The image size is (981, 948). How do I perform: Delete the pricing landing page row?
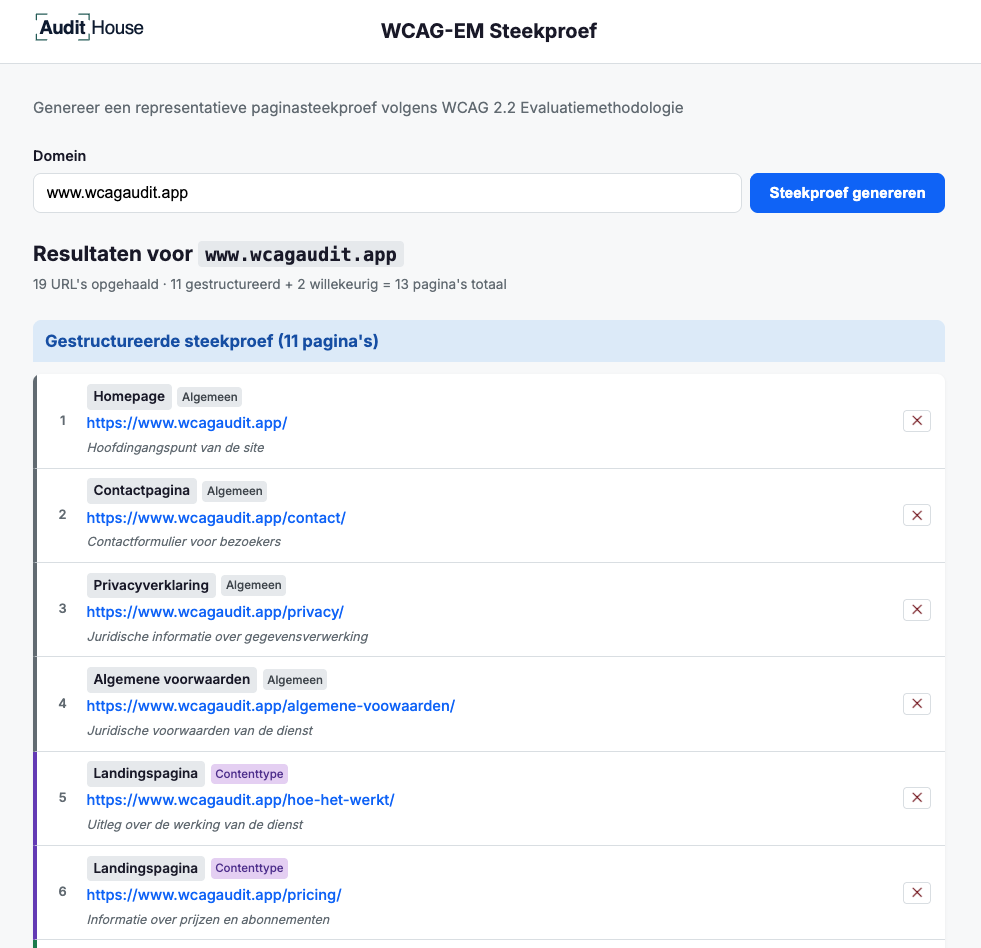(x=916, y=893)
